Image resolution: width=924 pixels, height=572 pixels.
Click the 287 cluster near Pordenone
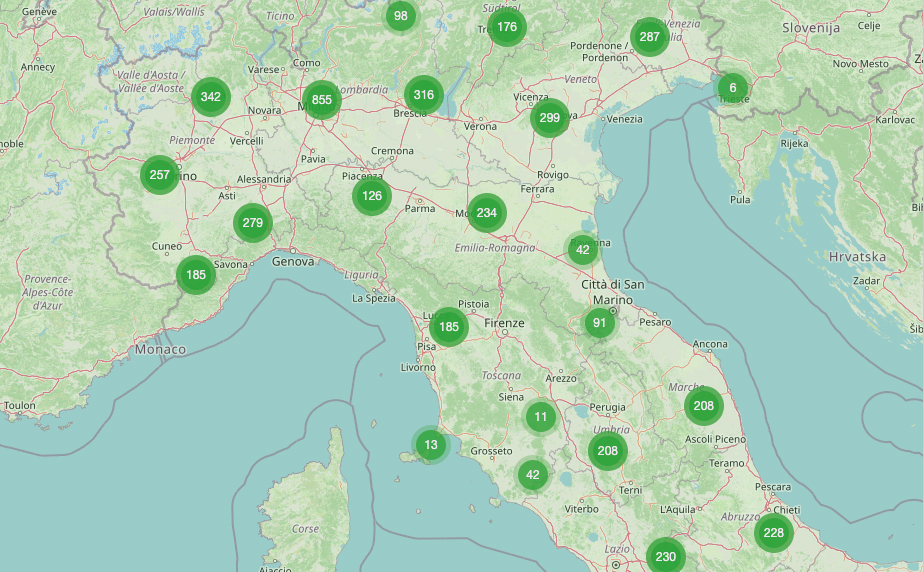click(649, 38)
